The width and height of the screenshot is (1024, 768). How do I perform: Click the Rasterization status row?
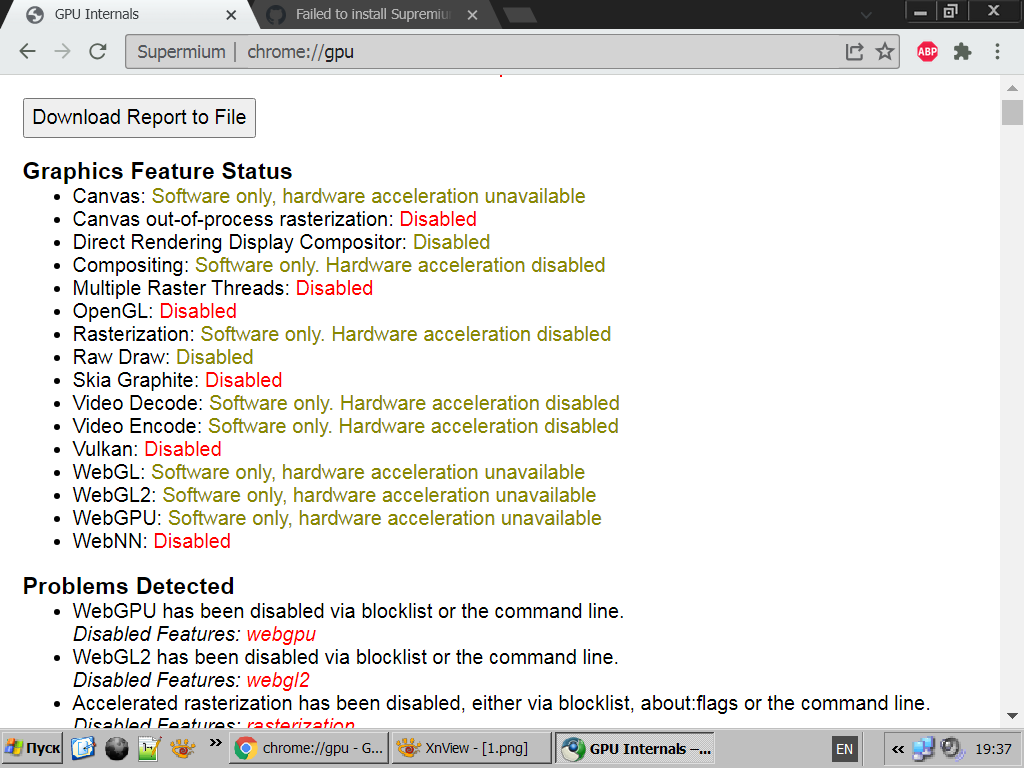[x=342, y=334]
